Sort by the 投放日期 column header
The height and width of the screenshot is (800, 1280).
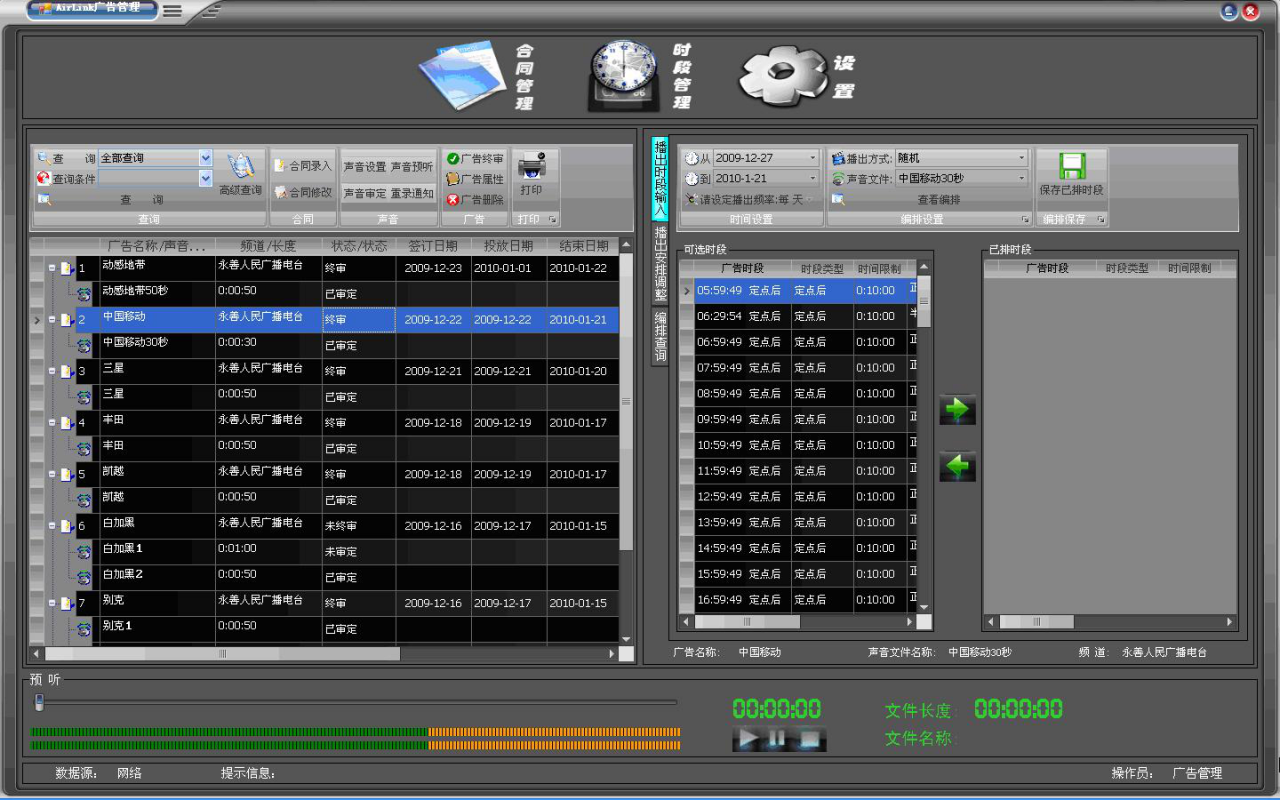tap(508, 246)
